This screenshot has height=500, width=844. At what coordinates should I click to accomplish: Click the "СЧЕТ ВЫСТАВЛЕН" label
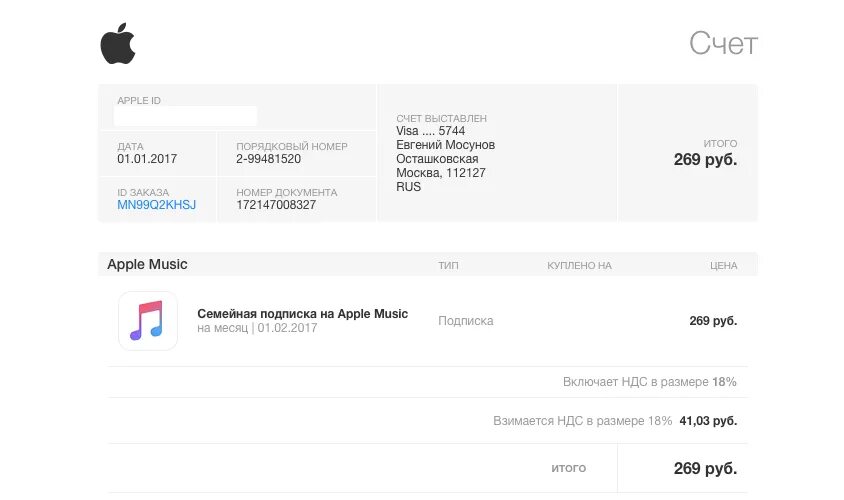pos(441,118)
